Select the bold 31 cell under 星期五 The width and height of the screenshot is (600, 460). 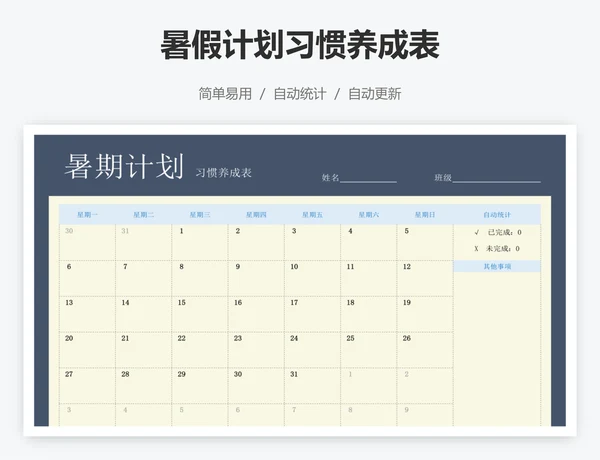pos(312,386)
